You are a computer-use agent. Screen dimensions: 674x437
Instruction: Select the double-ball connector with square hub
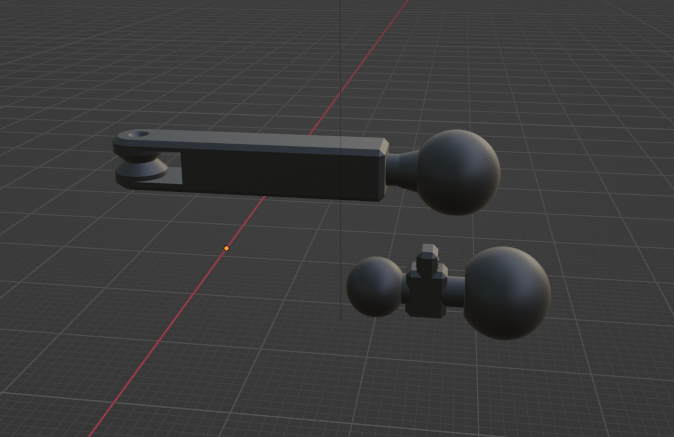click(x=448, y=292)
